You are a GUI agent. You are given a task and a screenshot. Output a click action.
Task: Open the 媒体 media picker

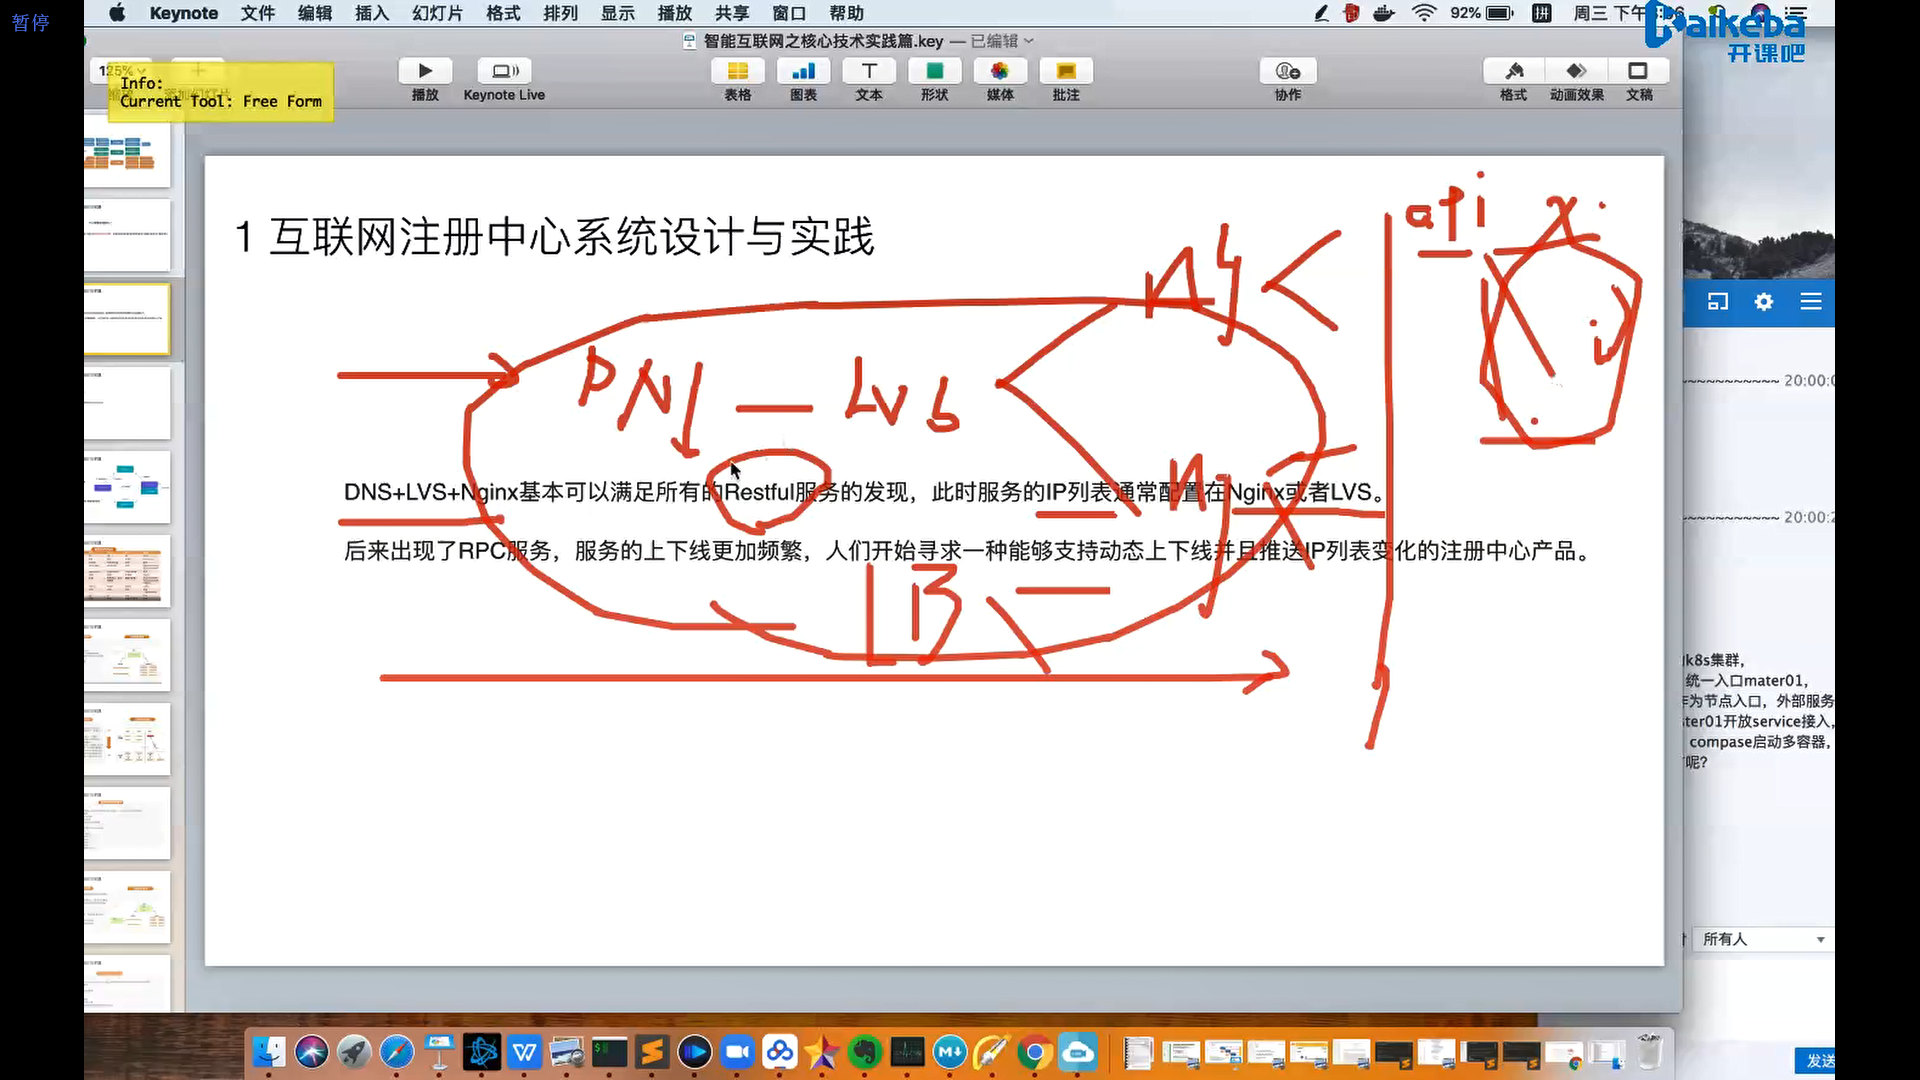1000,72
